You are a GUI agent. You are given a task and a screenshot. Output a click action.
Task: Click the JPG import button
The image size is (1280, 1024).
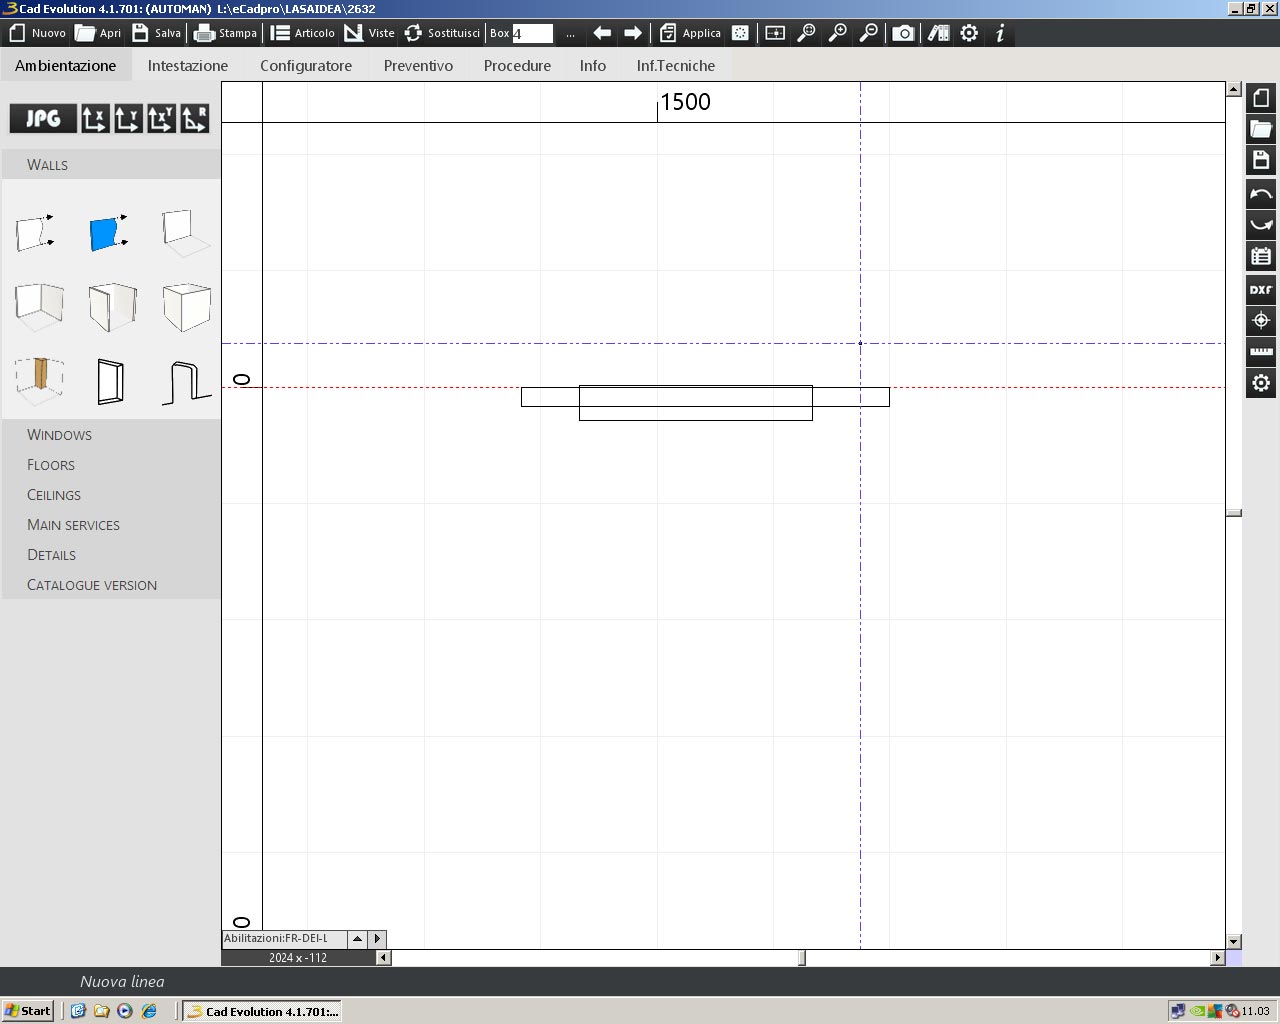tap(43, 119)
